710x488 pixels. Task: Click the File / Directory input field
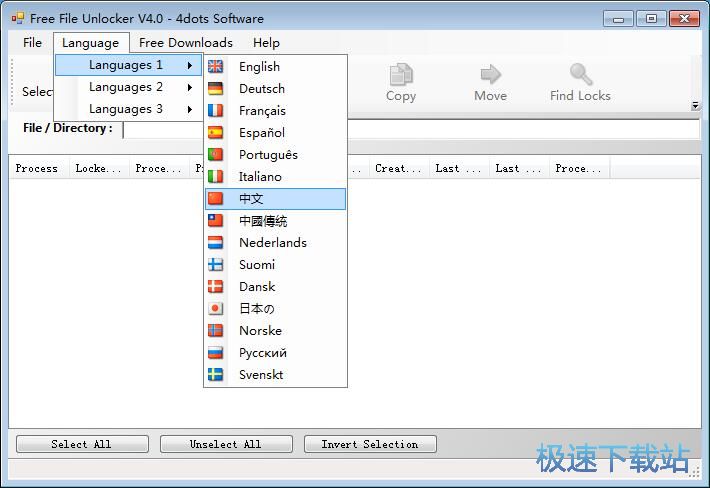411,130
